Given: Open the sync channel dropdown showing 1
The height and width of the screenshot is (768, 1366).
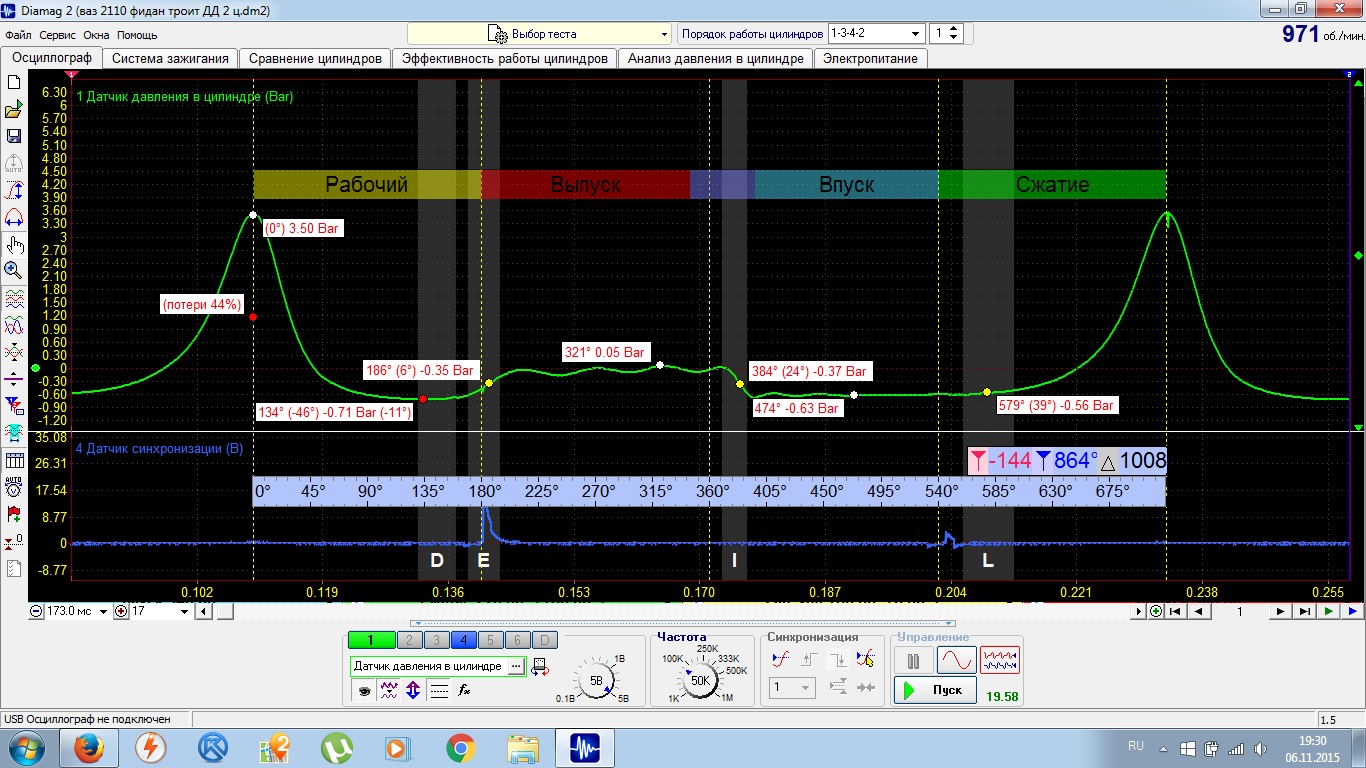Looking at the screenshot, I should point(793,688).
